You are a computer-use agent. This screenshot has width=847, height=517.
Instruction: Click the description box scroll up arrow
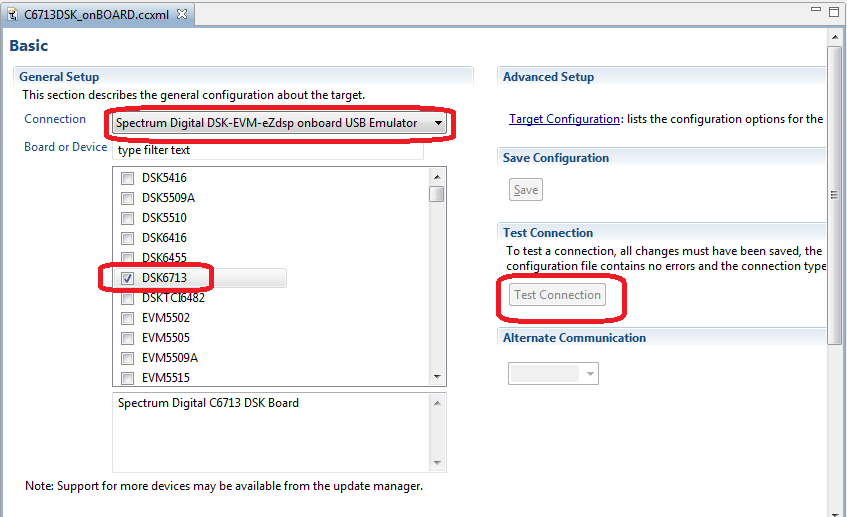[x=437, y=403]
